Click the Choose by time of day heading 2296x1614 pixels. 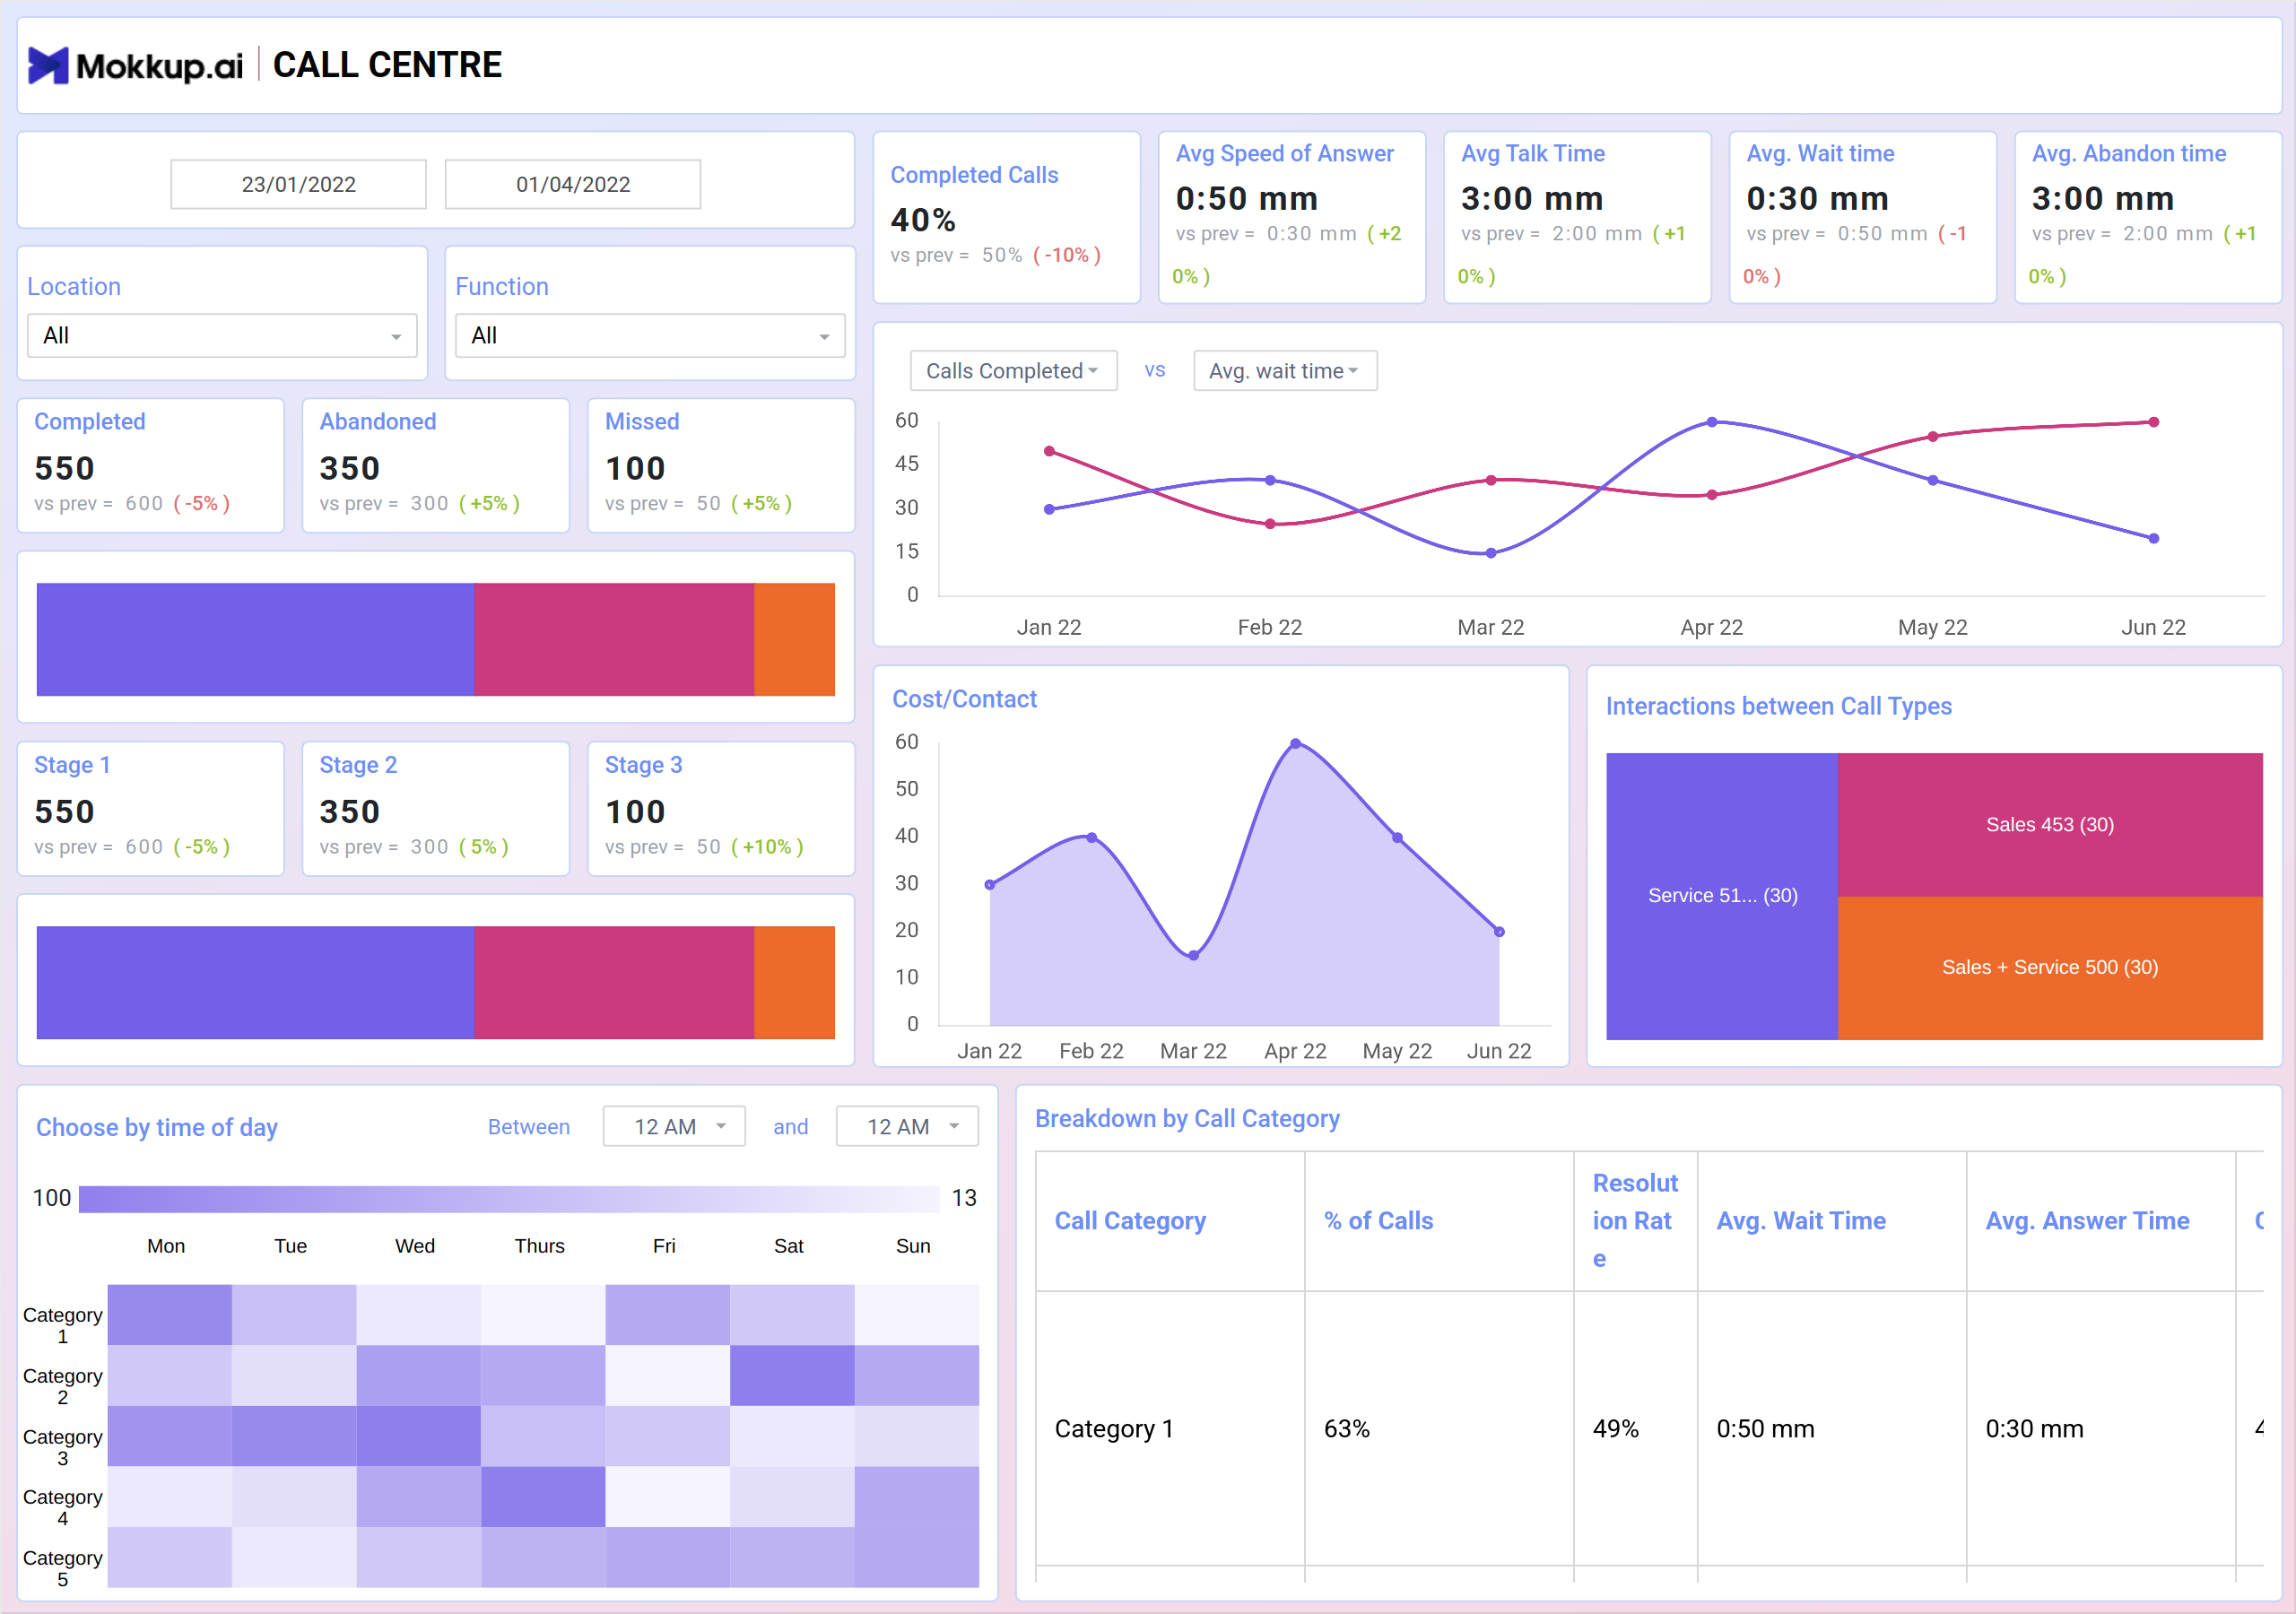tap(157, 1128)
